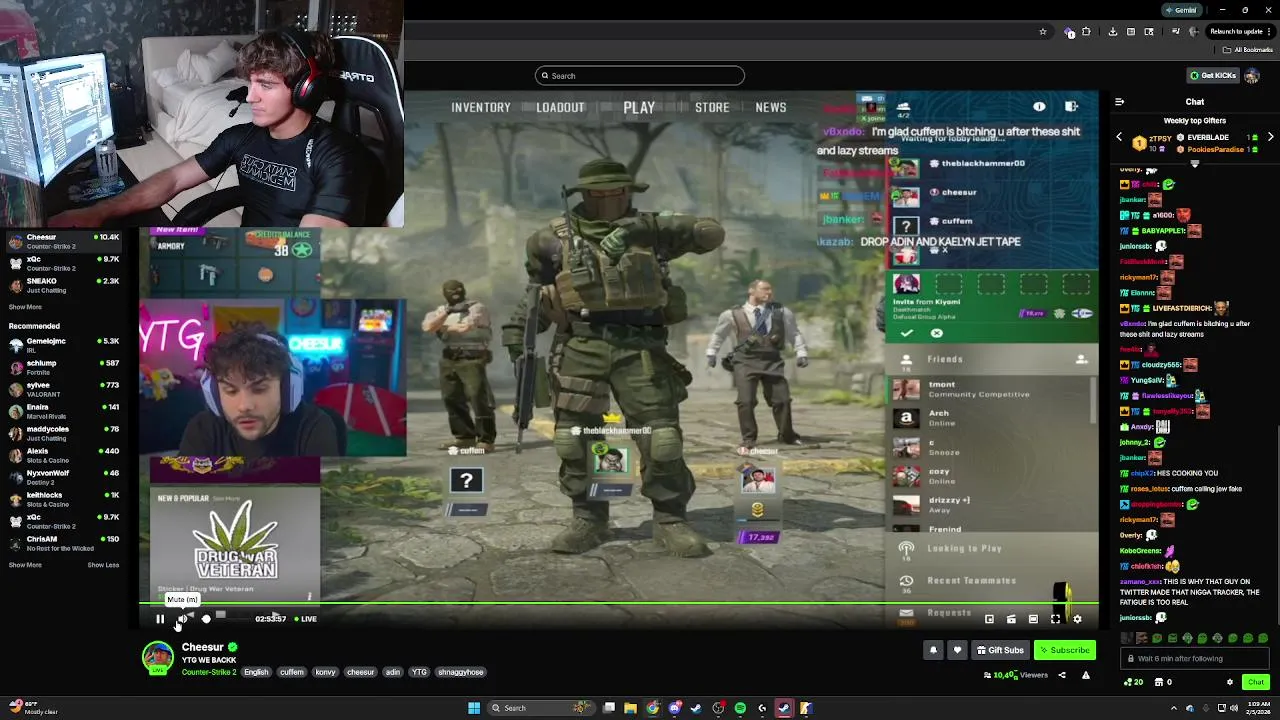Open Cheesur's channel avatar
Viewport: 1280px width, 720px height.
[x=157, y=657]
